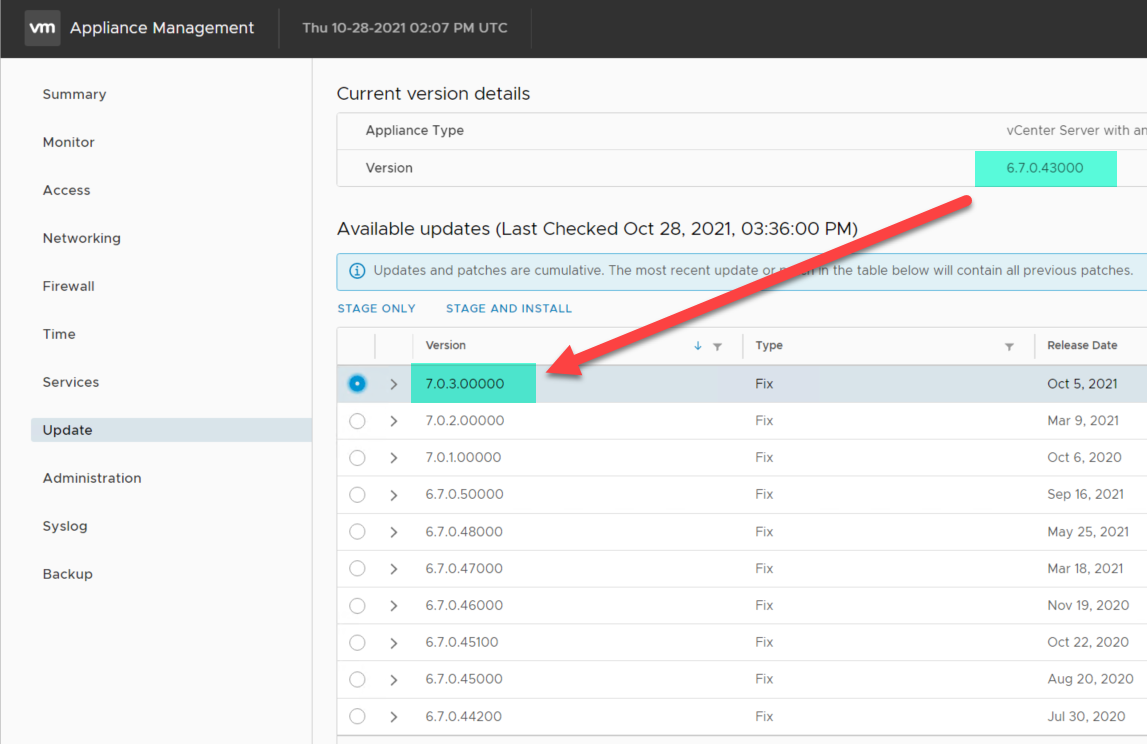Click the Release Date column header
Image resolution: width=1147 pixels, height=744 pixels.
pyautogui.click(x=1082, y=345)
